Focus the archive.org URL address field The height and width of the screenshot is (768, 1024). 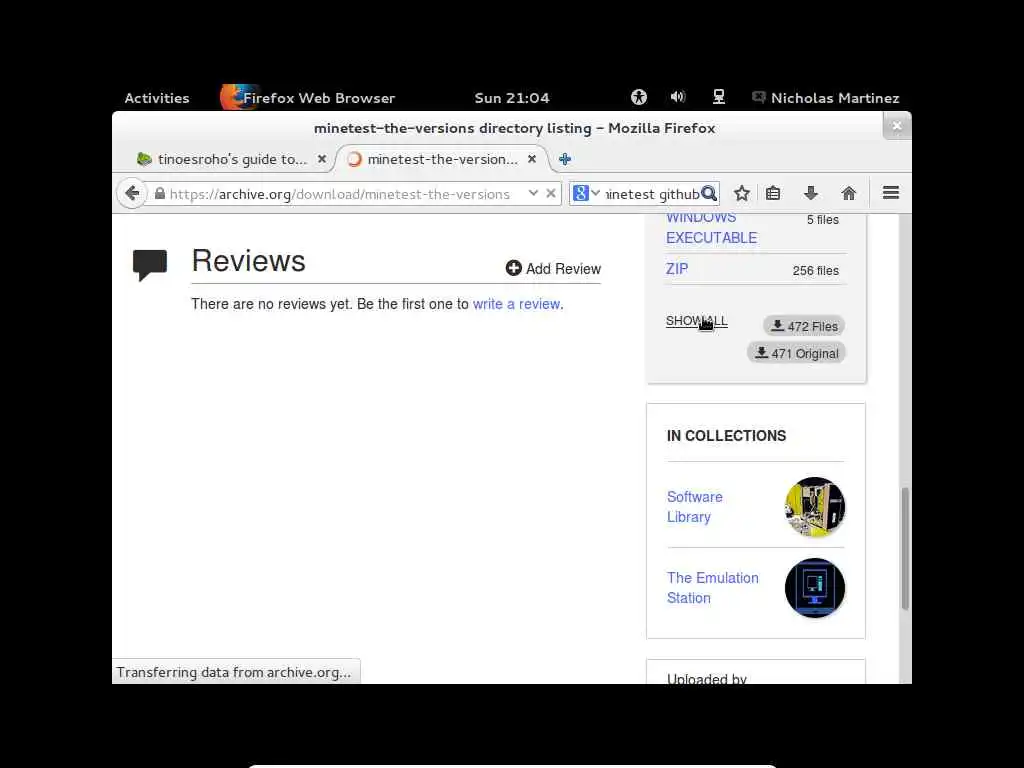(x=340, y=194)
